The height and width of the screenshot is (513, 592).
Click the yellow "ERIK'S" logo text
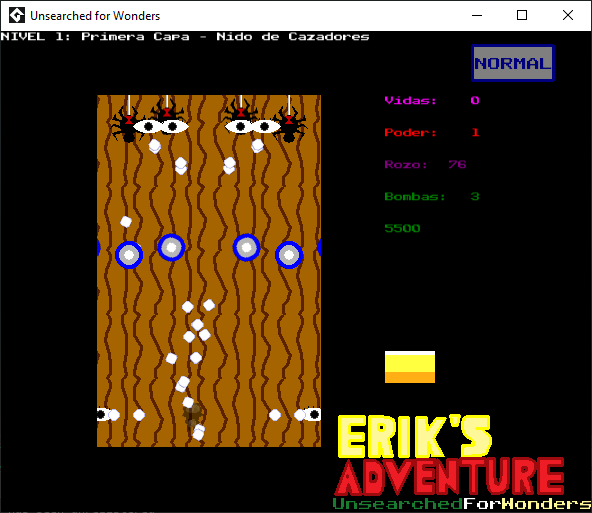click(x=415, y=436)
